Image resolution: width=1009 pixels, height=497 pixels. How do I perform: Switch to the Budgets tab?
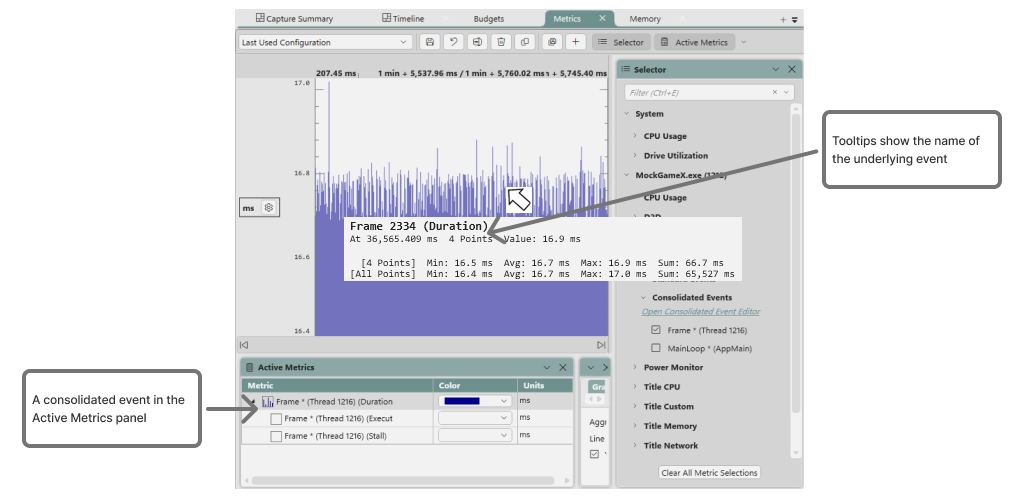488,19
